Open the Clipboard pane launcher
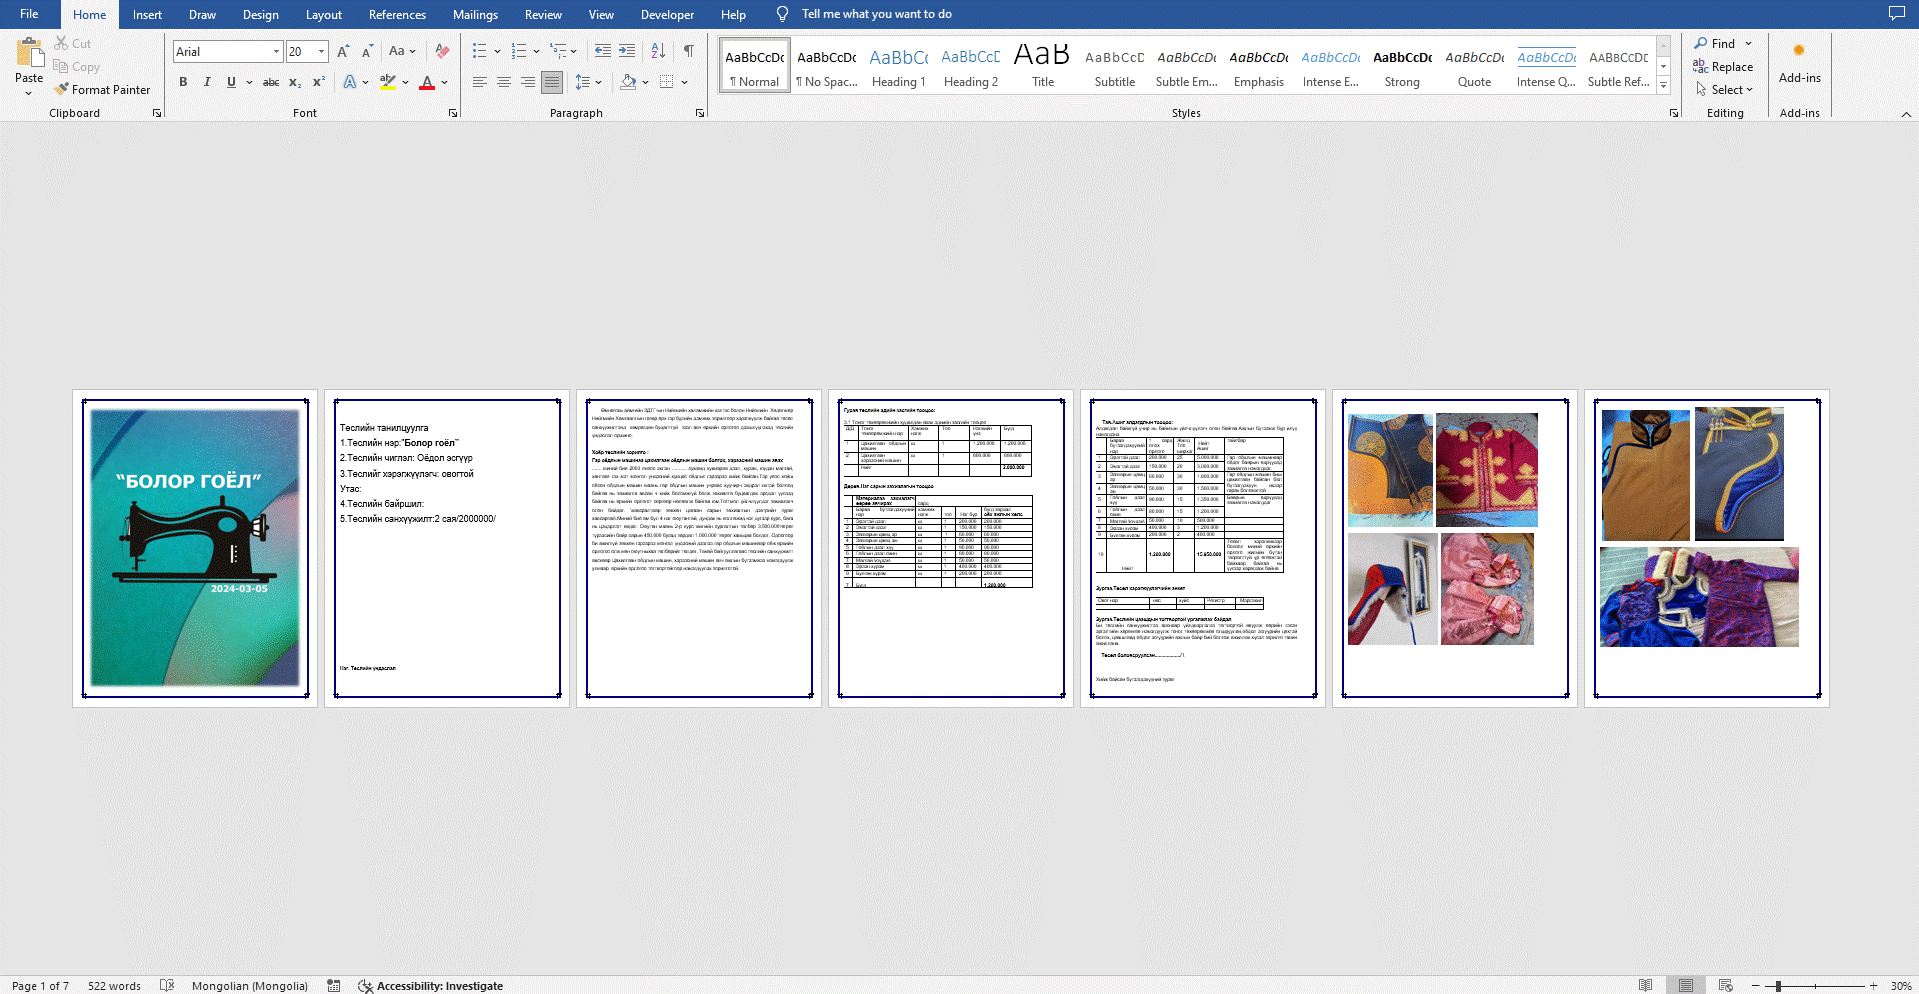This screenshot has height=994, width=1919. [x=157, y=113]
